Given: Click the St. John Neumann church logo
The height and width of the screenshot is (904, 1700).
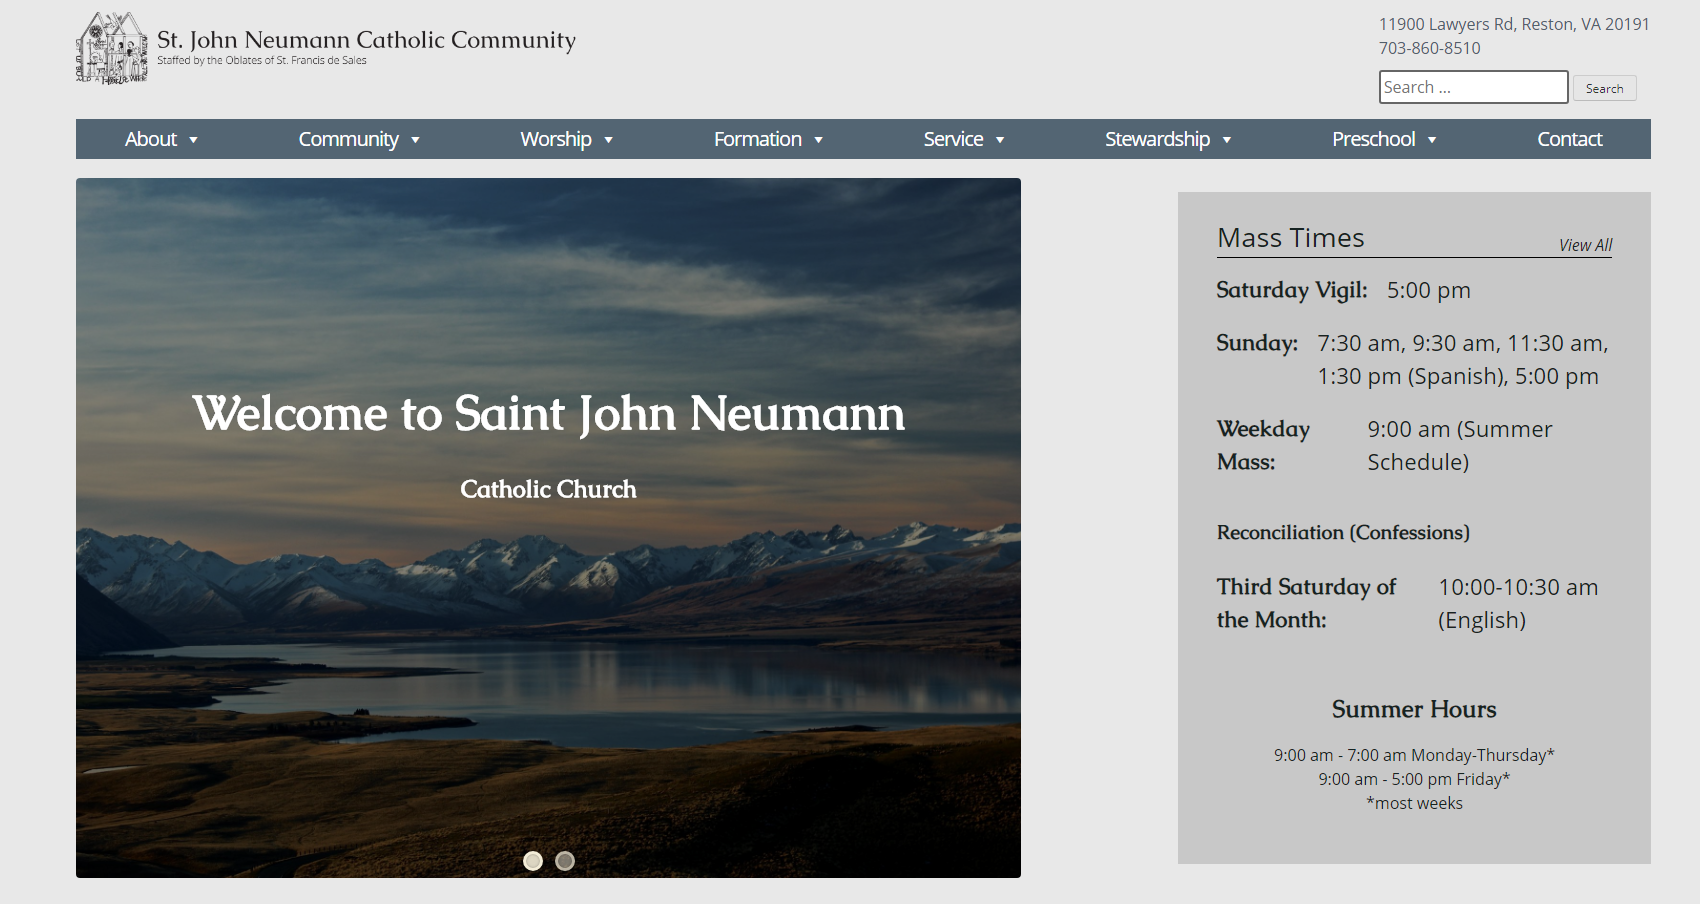Looking at the screenshot, I should (x=112, y=48).
